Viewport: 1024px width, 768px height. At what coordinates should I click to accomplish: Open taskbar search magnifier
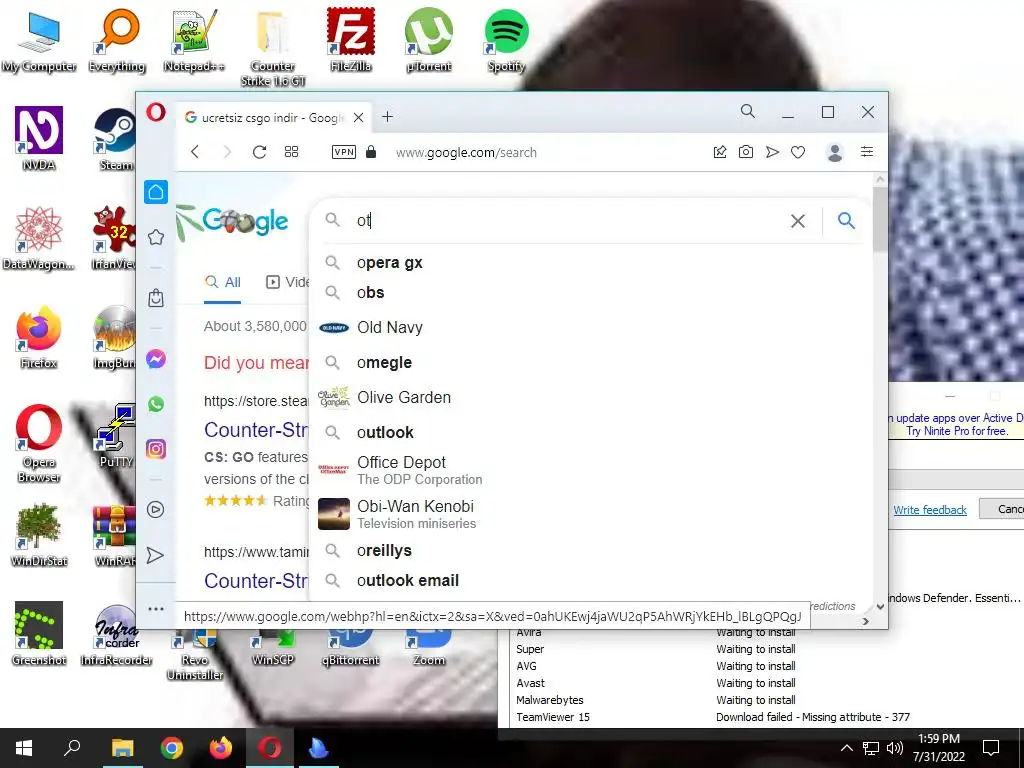click(x=72, y=748)
